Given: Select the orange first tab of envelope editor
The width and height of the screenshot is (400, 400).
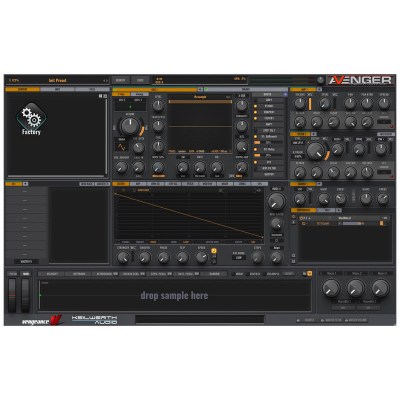Looking at the screenshot, I should click(x=121, y=184).
